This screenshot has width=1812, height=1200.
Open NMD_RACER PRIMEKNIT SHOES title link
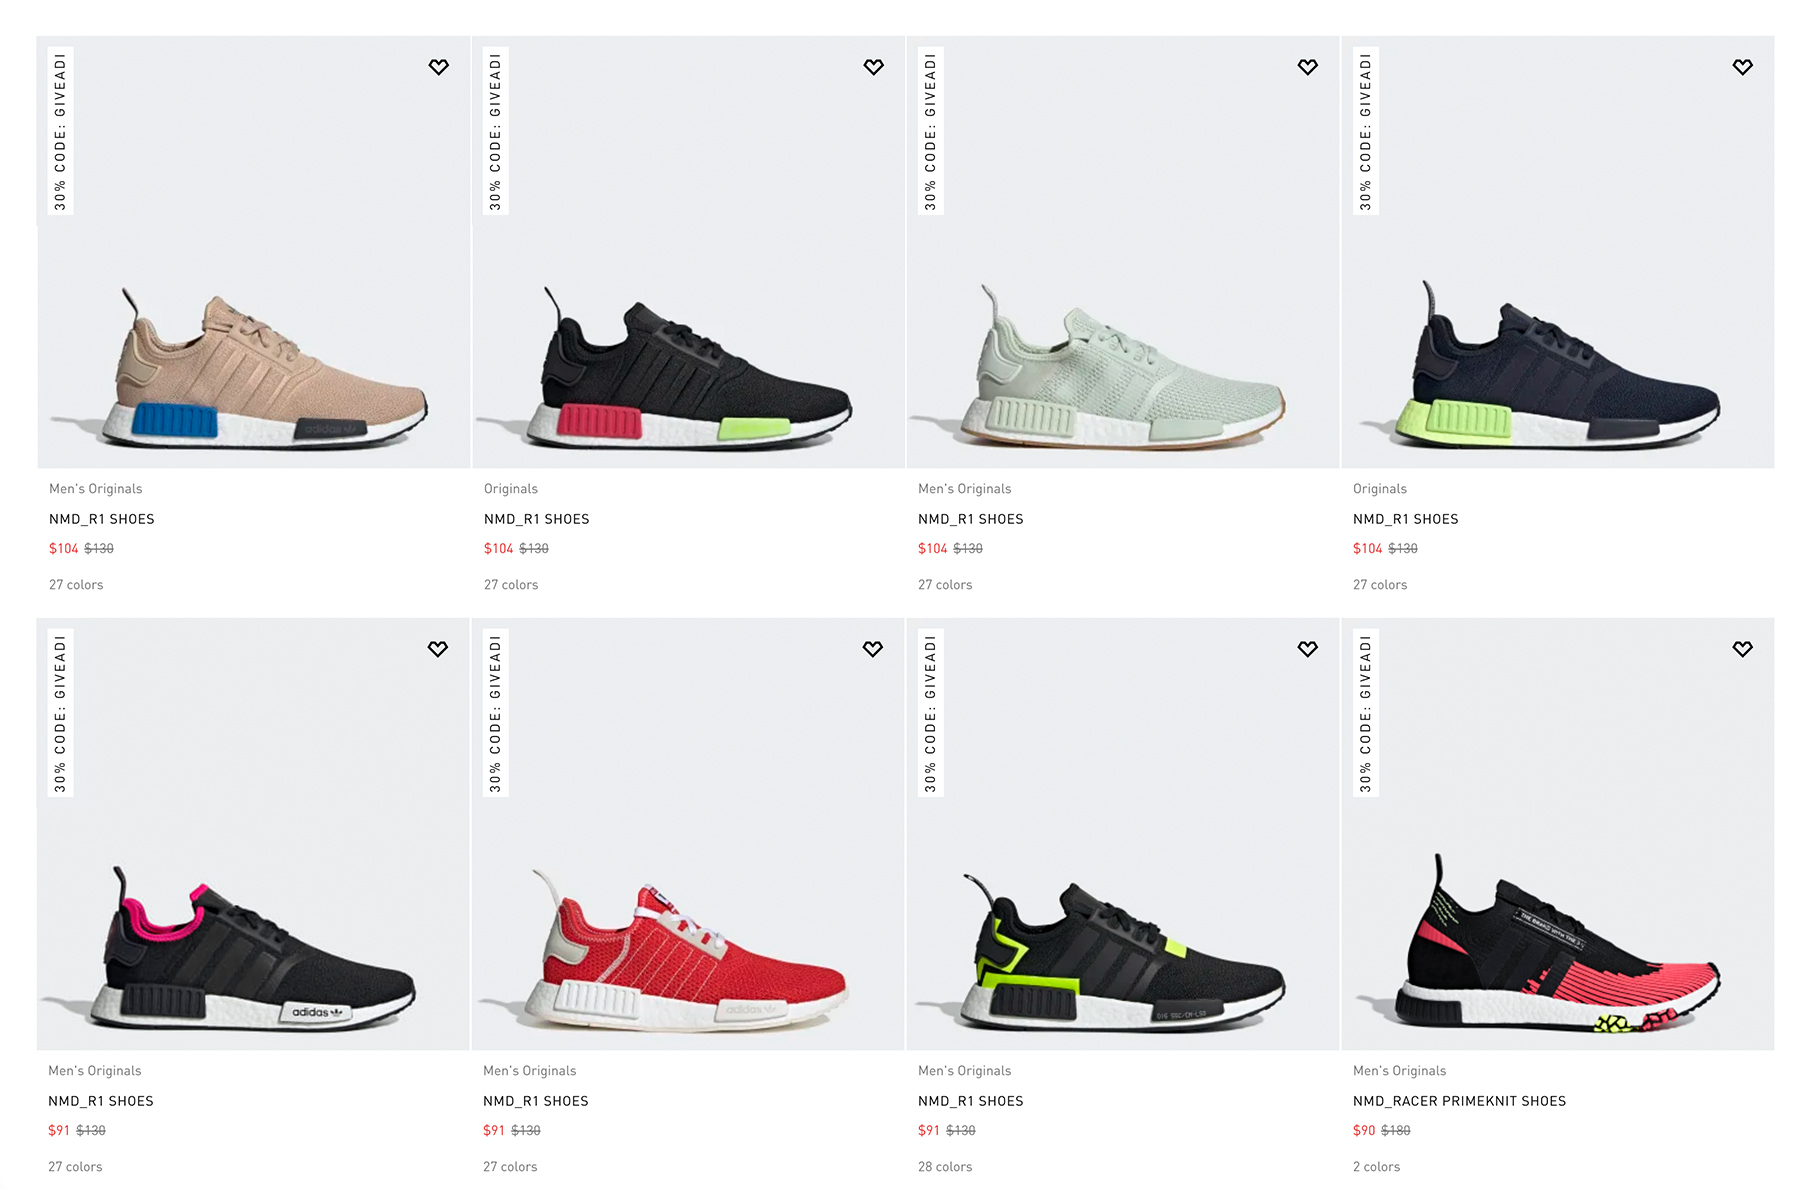[x=1459, y=1101]
